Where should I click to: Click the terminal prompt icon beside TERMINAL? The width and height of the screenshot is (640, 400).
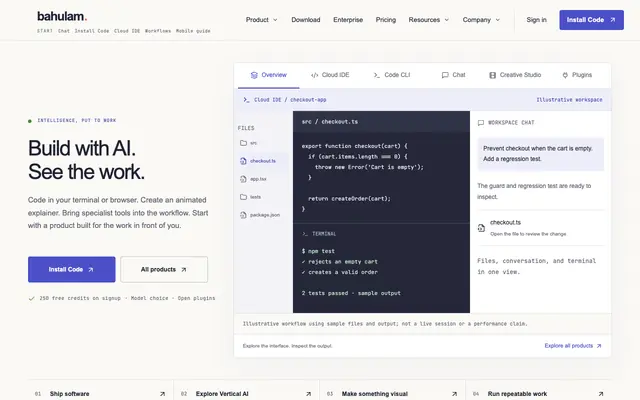pos(304,234)
